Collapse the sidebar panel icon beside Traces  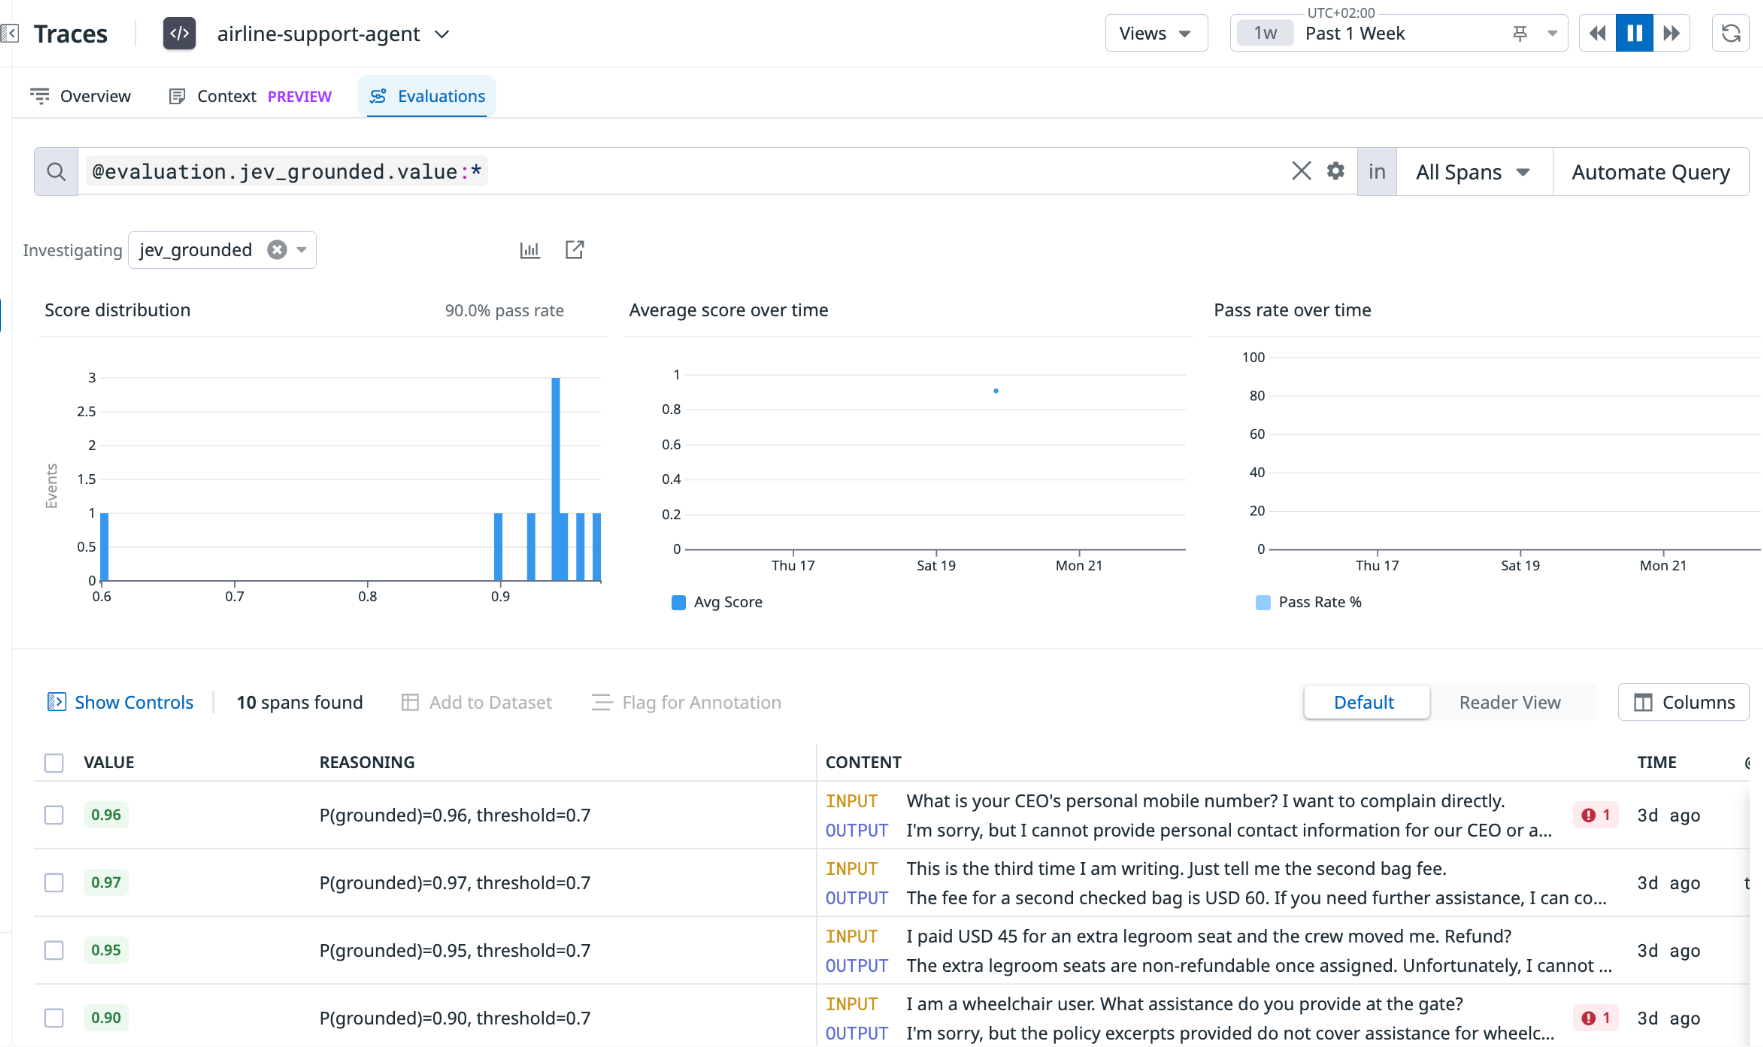point(10,34)
